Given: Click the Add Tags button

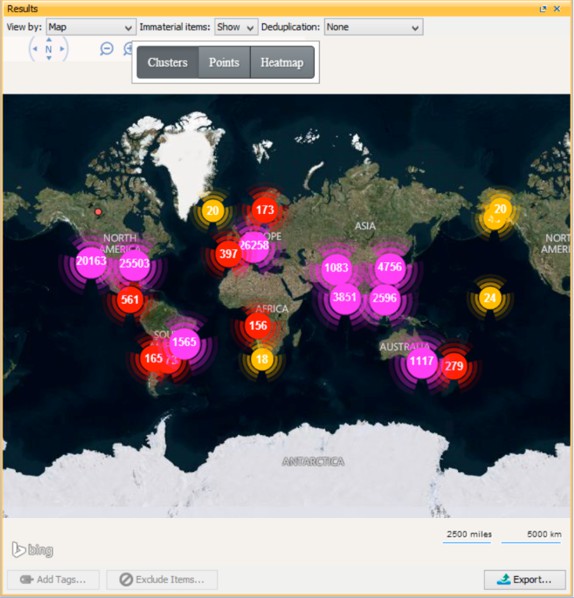Looking at the screenshot, I should click(x=53, y=580).
